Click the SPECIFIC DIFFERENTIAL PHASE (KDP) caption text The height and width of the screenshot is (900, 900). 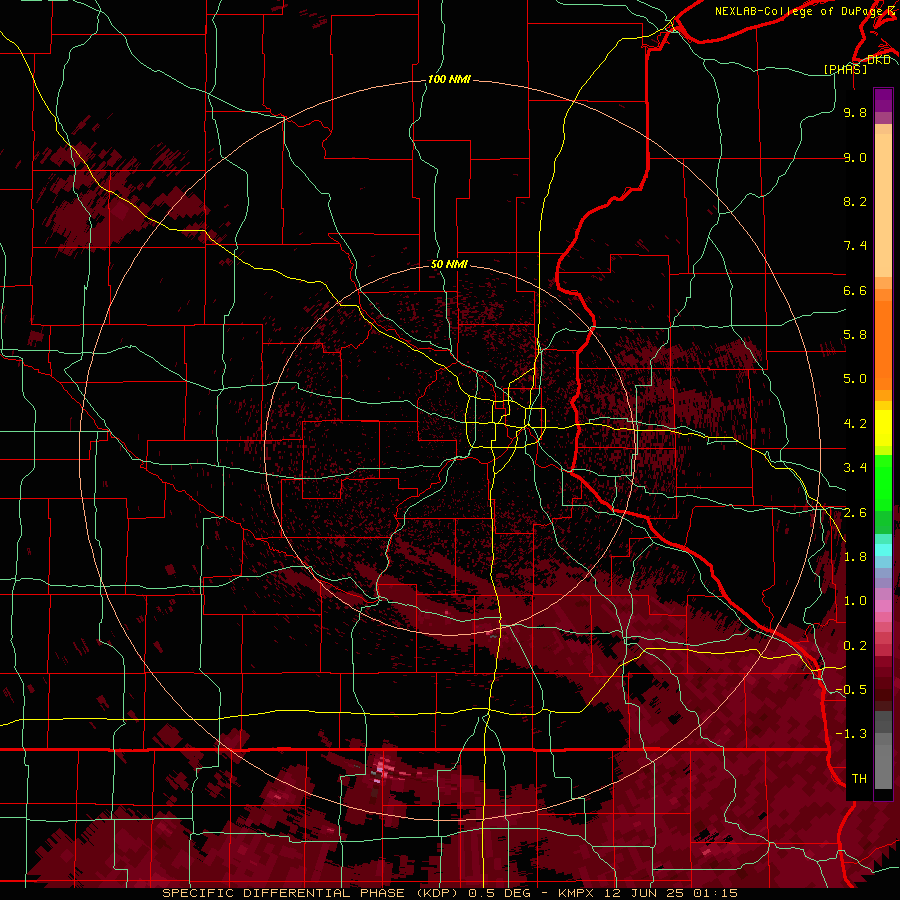(x=312, y=893)
